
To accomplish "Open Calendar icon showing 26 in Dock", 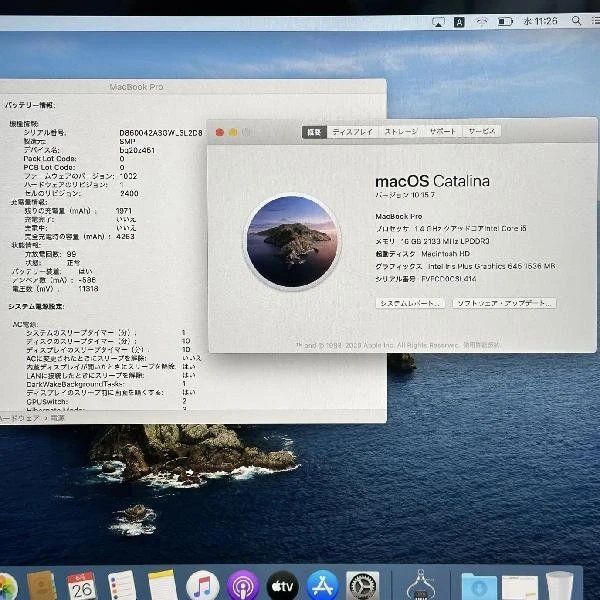I will [x=81, y=585].
